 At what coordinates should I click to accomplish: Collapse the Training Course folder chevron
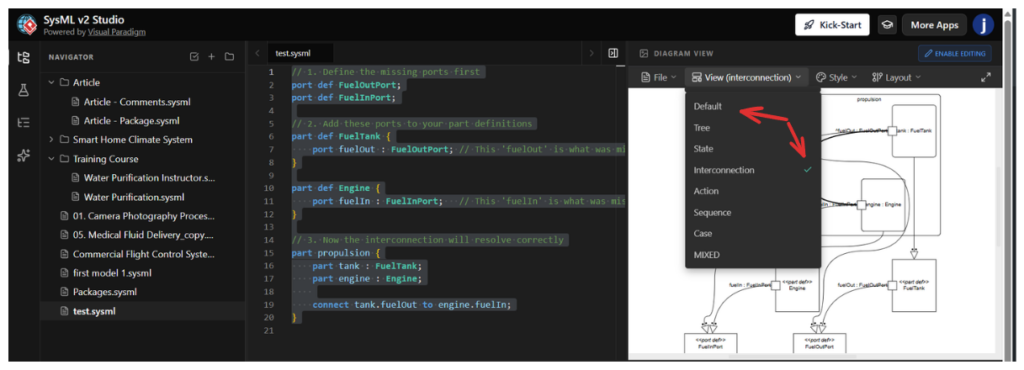coord(51,159)
